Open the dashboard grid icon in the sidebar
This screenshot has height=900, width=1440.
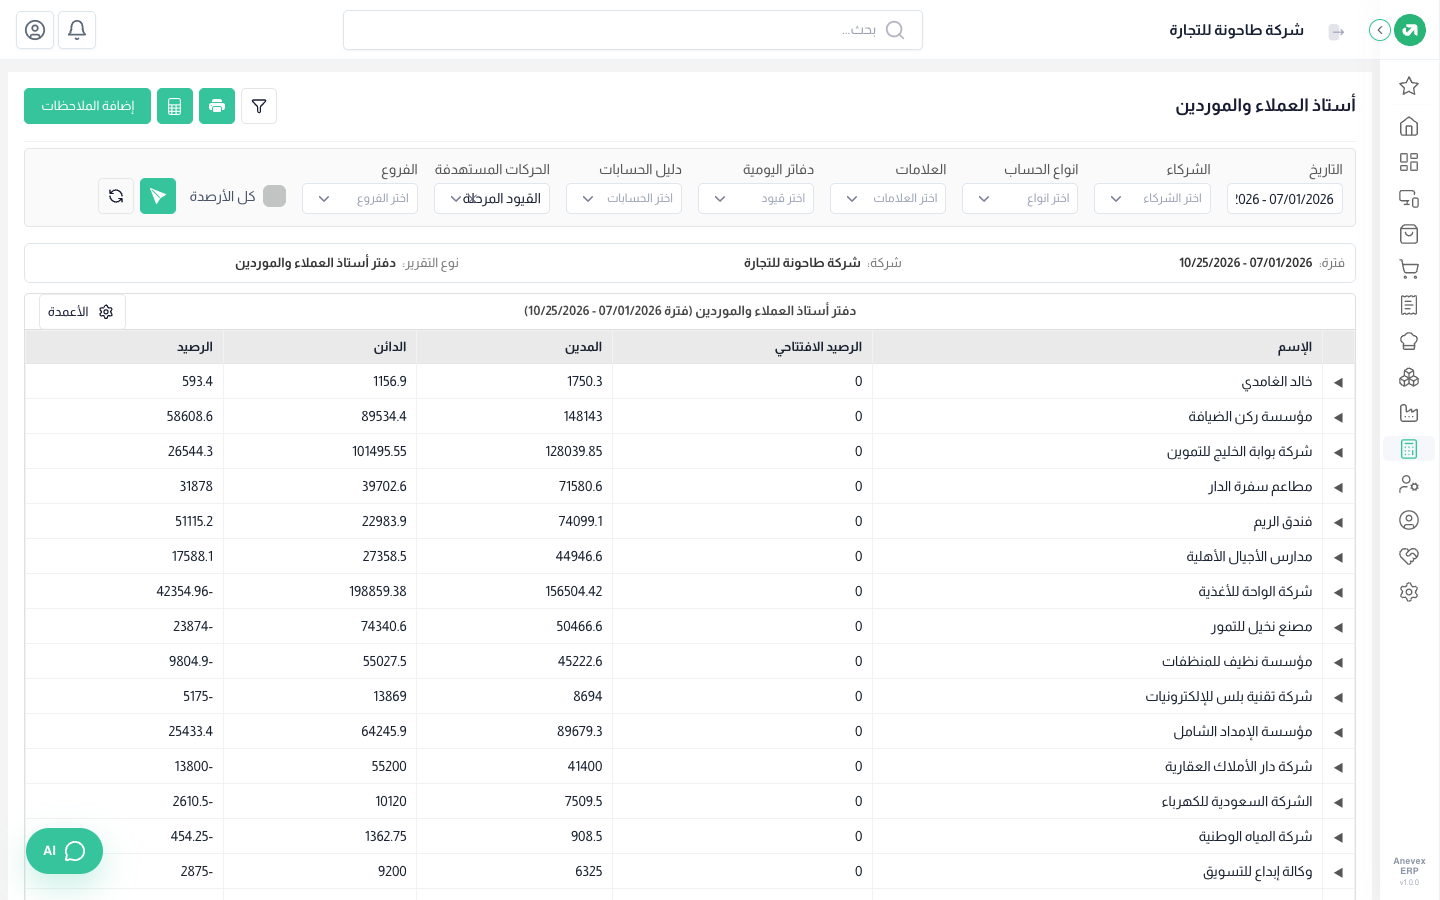coord(1409,162)
